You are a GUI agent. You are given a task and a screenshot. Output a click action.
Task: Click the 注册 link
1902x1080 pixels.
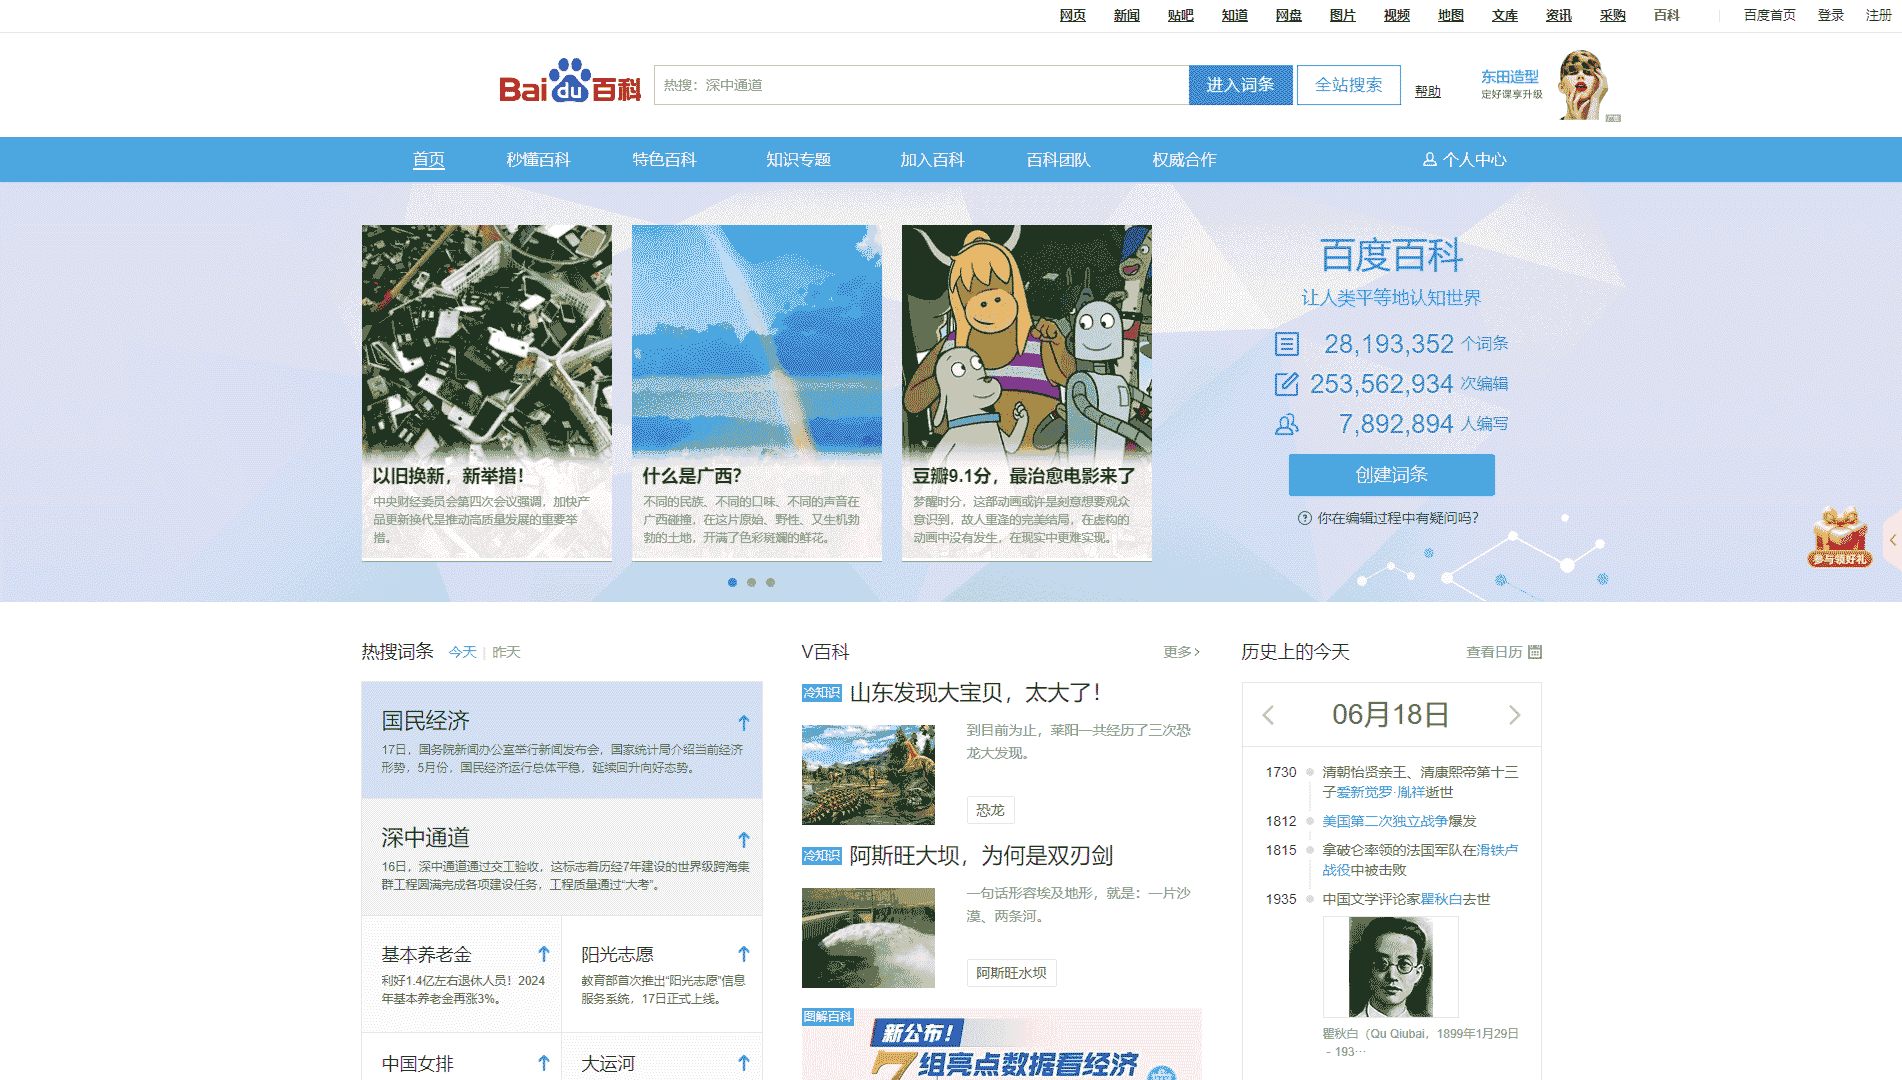tap(1878, 15)
